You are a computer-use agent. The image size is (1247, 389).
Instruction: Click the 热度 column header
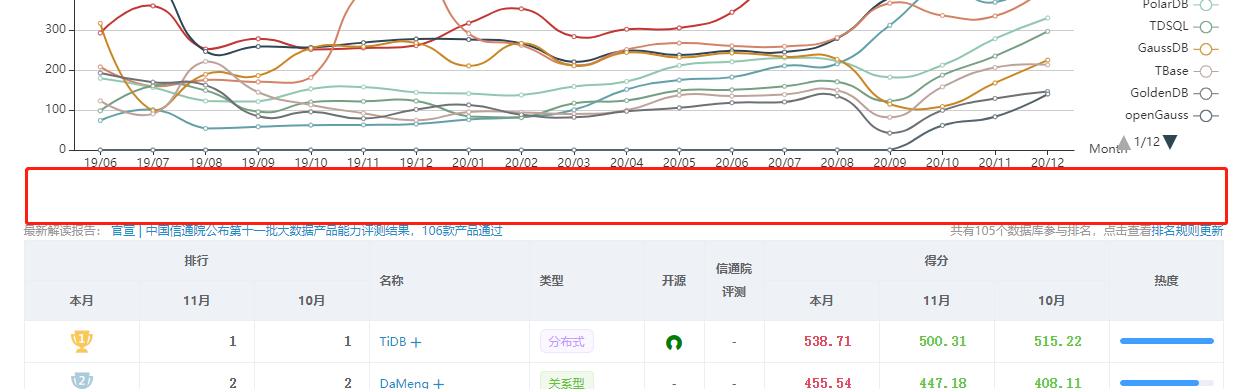pyautogui.click(x=1166, y=281)
